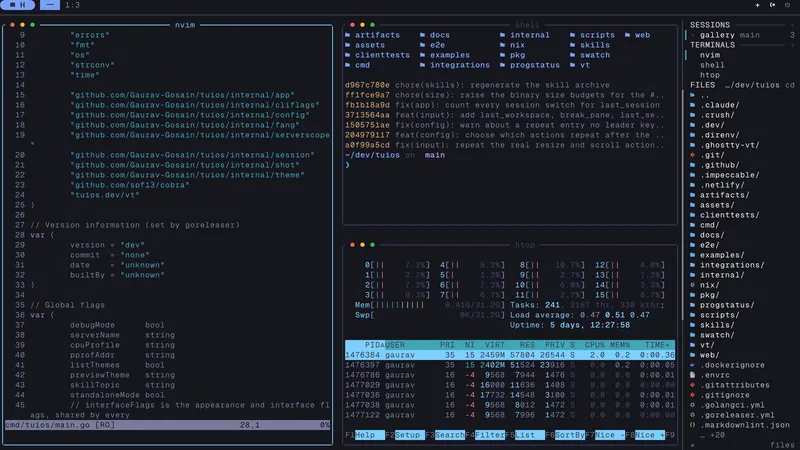Click the scripts folder icon in the shell listing

tap(572, 35)
